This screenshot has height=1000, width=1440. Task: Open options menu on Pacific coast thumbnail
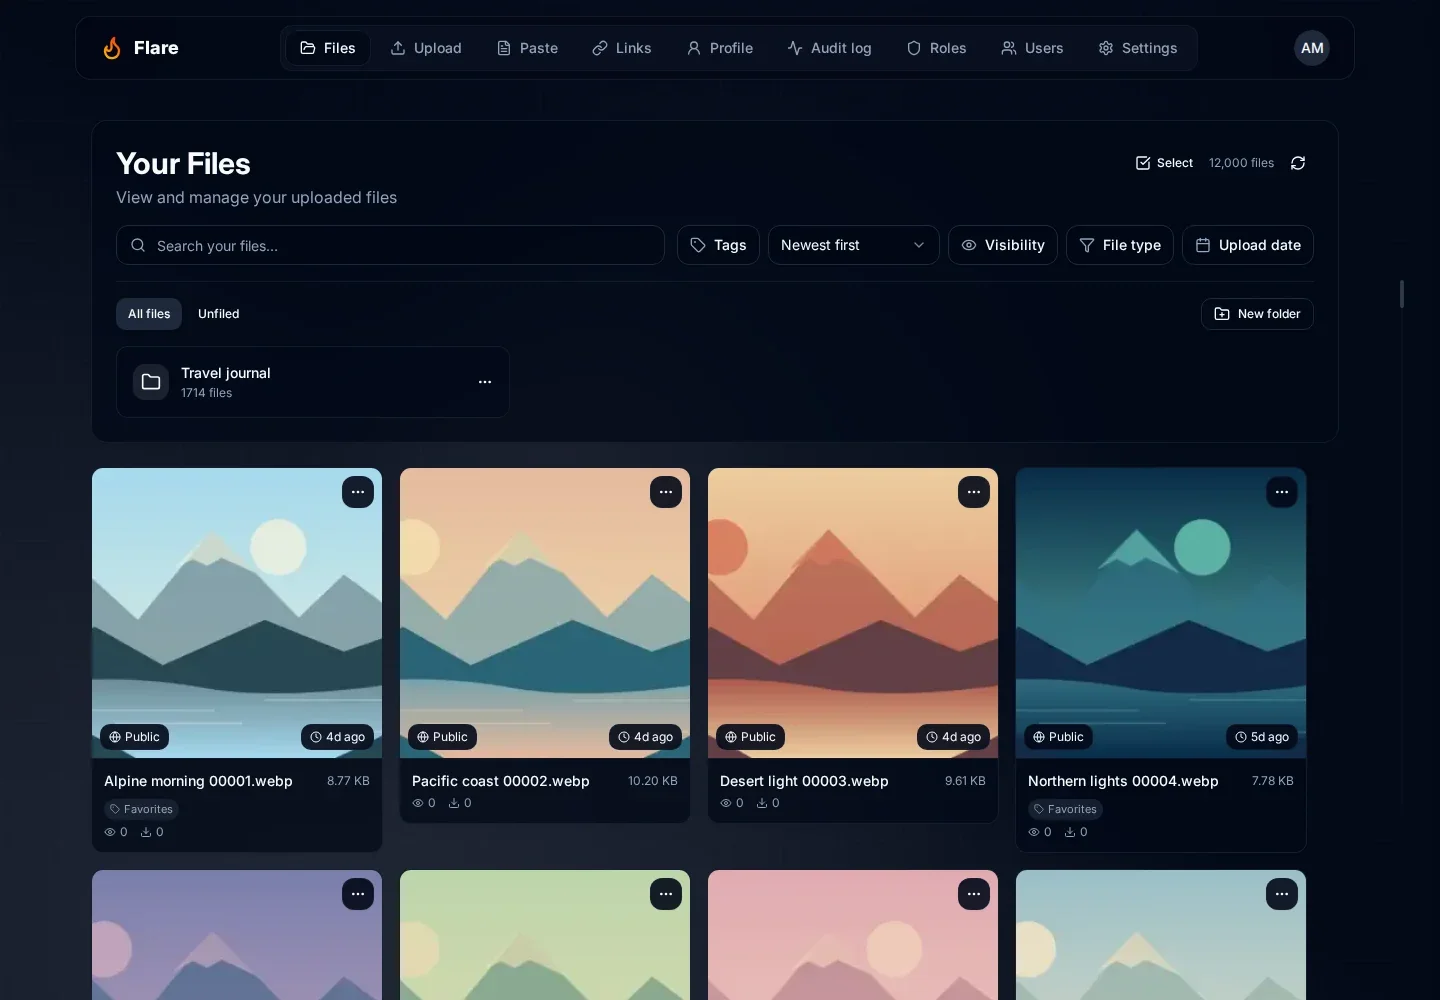pyautogui.click(x=666, y=492)
